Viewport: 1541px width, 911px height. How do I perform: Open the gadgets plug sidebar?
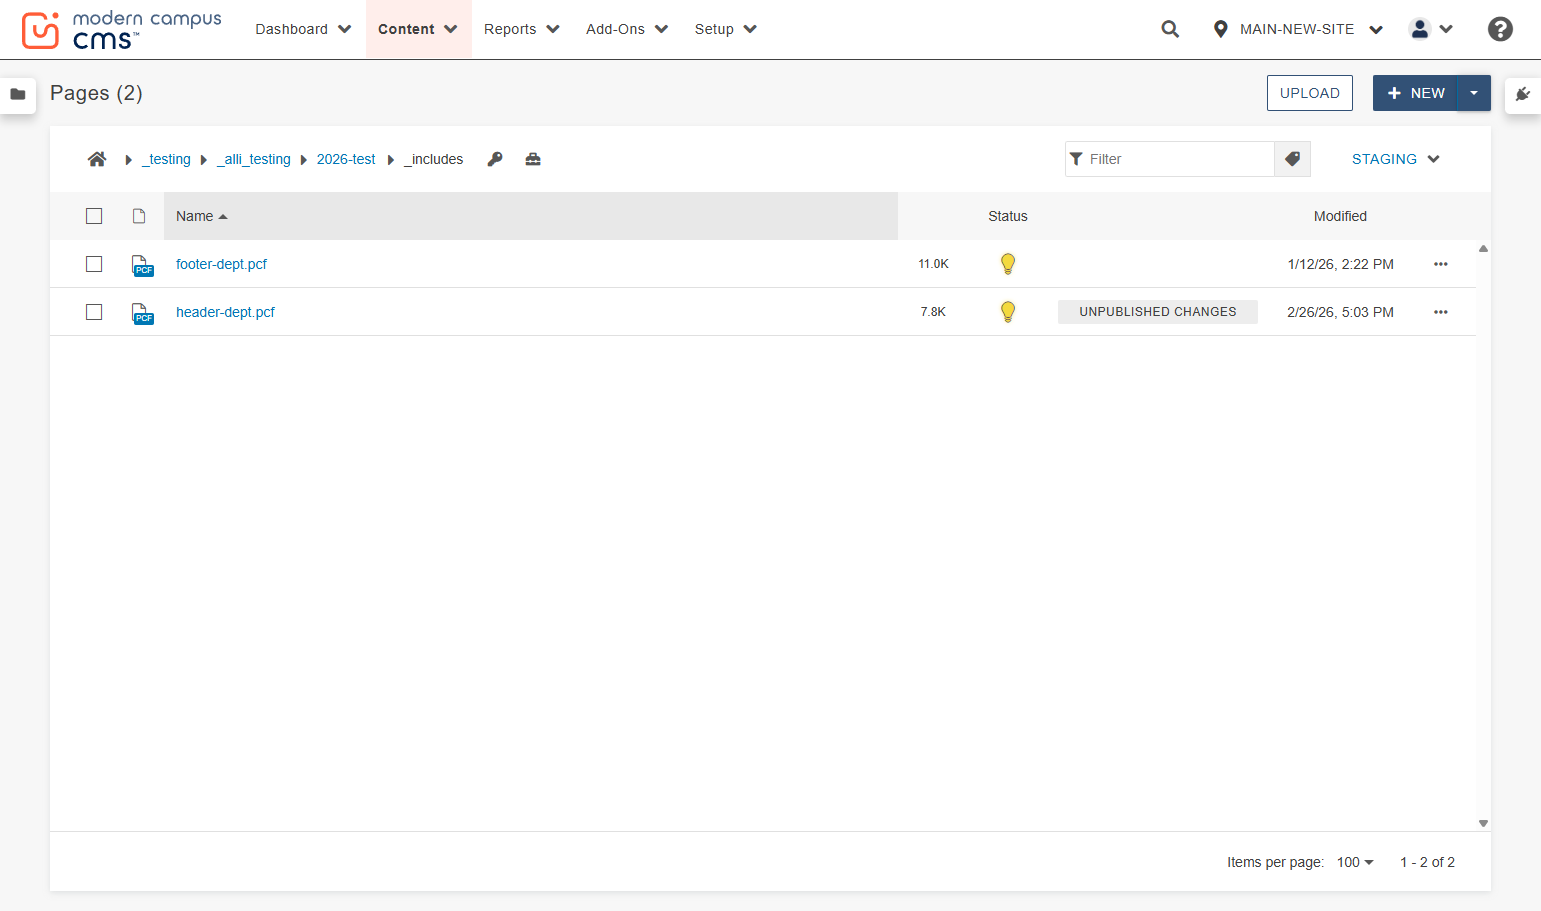1522,94
